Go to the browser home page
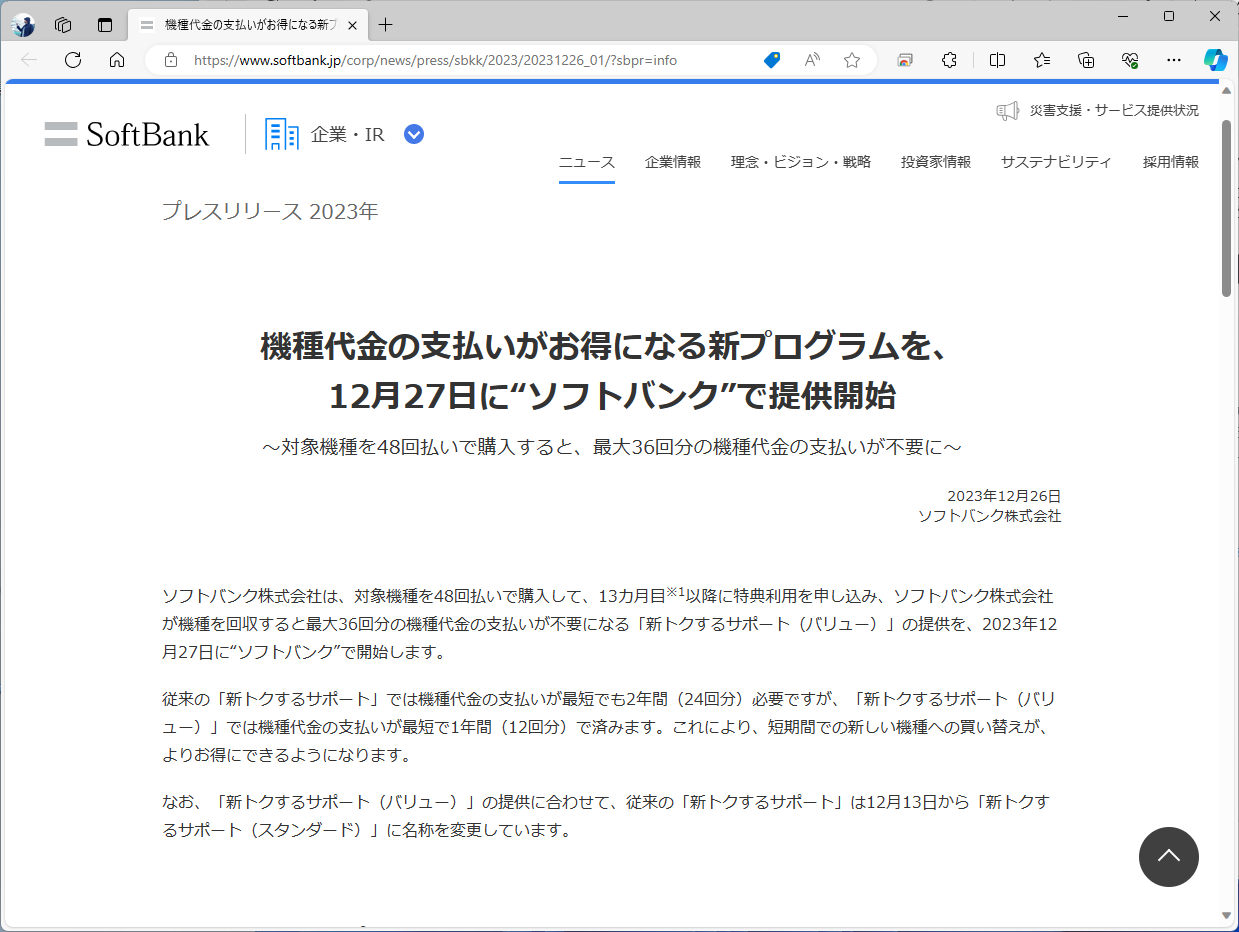 (x=117, y=60)
